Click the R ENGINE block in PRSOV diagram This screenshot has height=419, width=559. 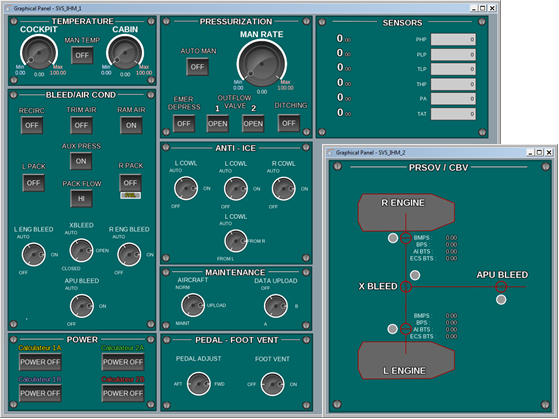406,213
